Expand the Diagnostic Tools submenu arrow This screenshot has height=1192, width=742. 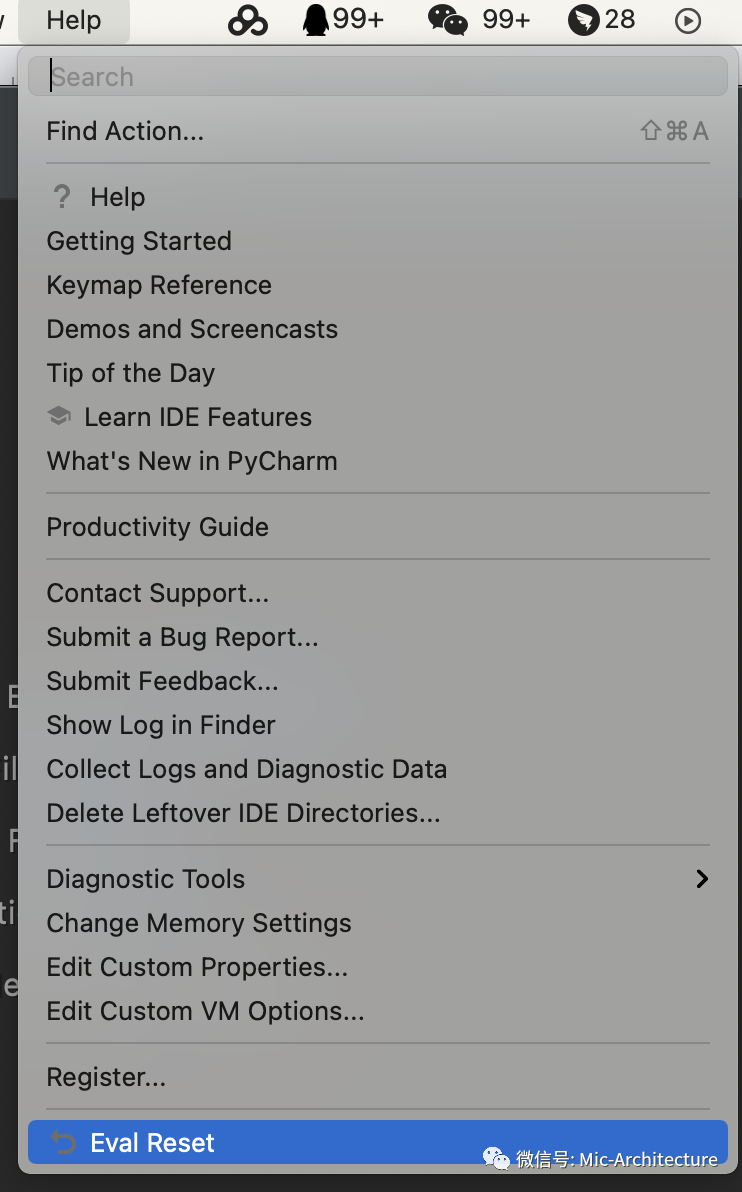(x=702, y=879)
